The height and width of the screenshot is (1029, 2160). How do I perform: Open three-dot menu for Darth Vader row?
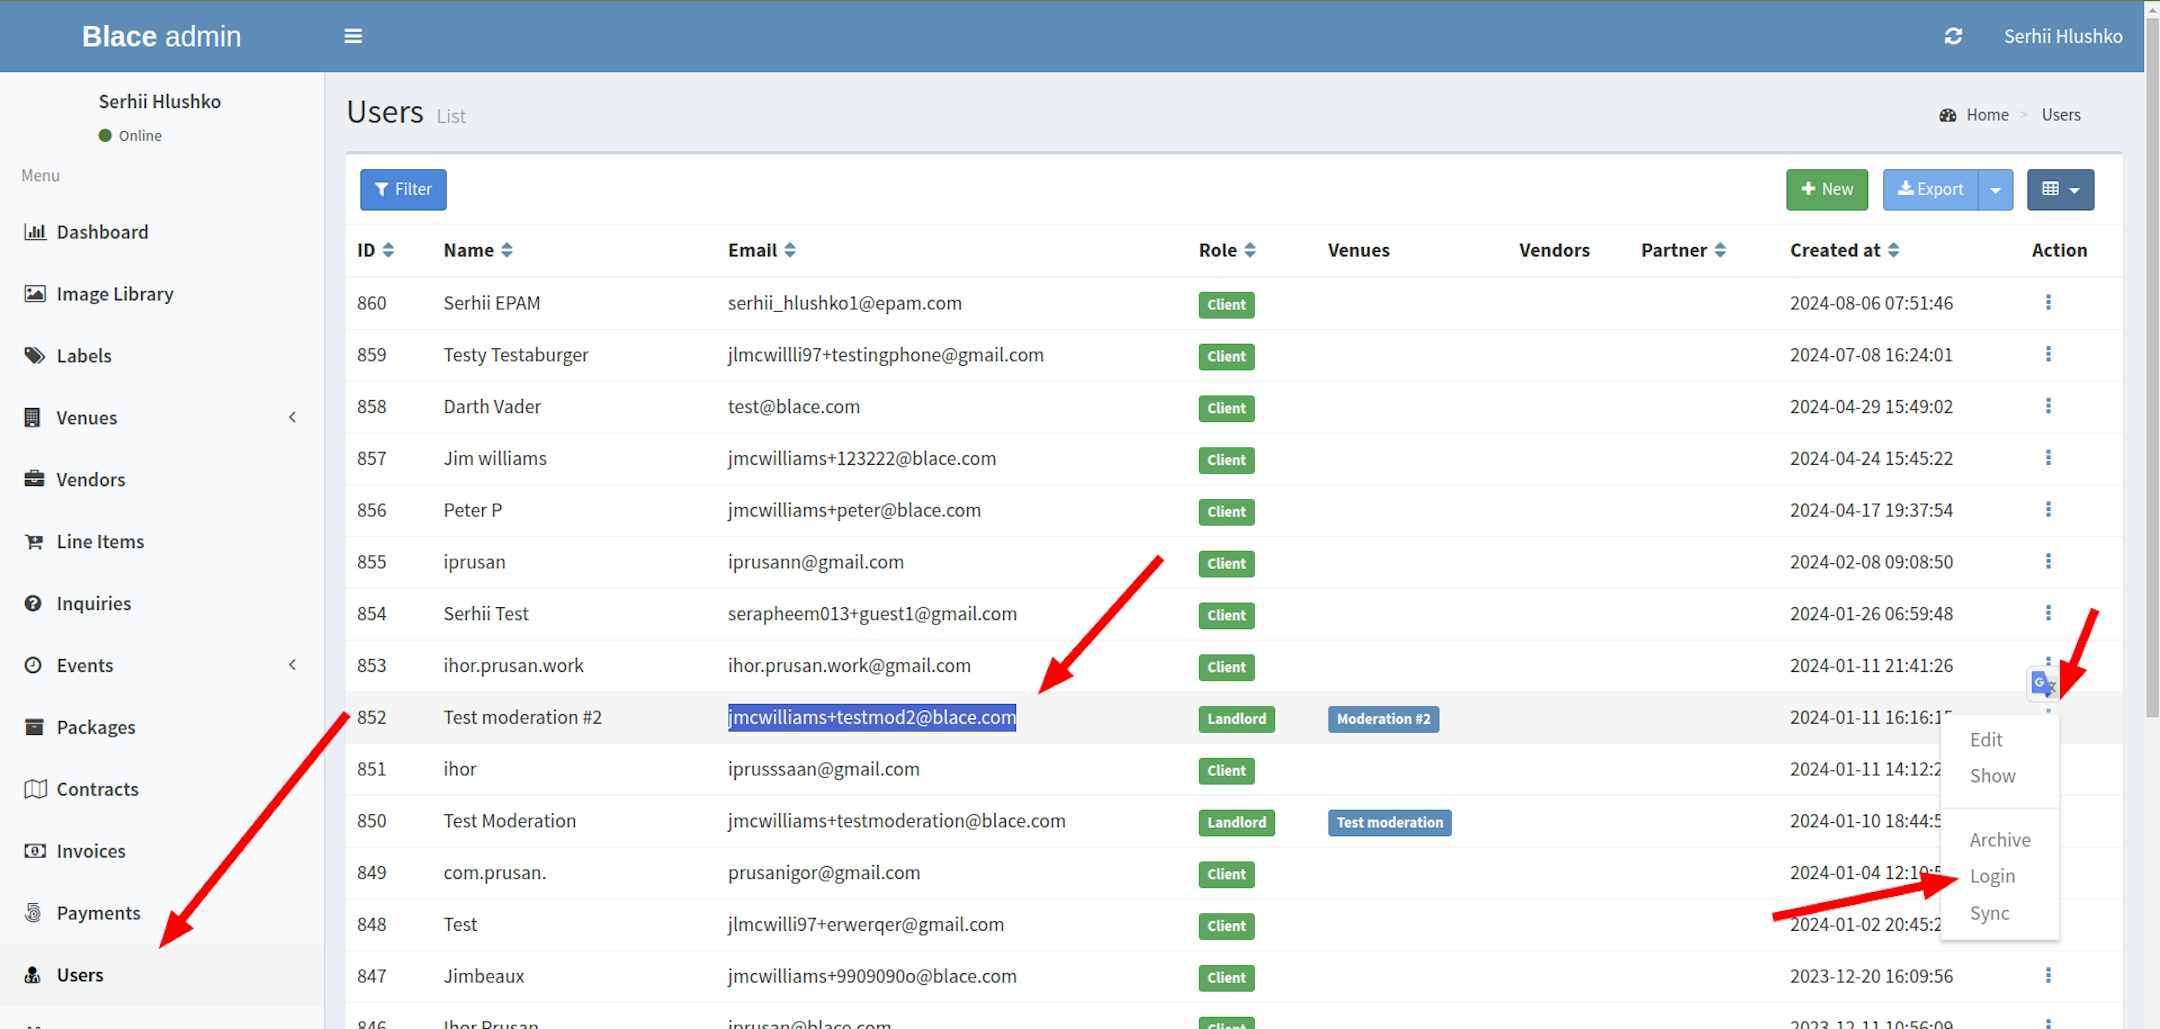tap(2048, 406)
